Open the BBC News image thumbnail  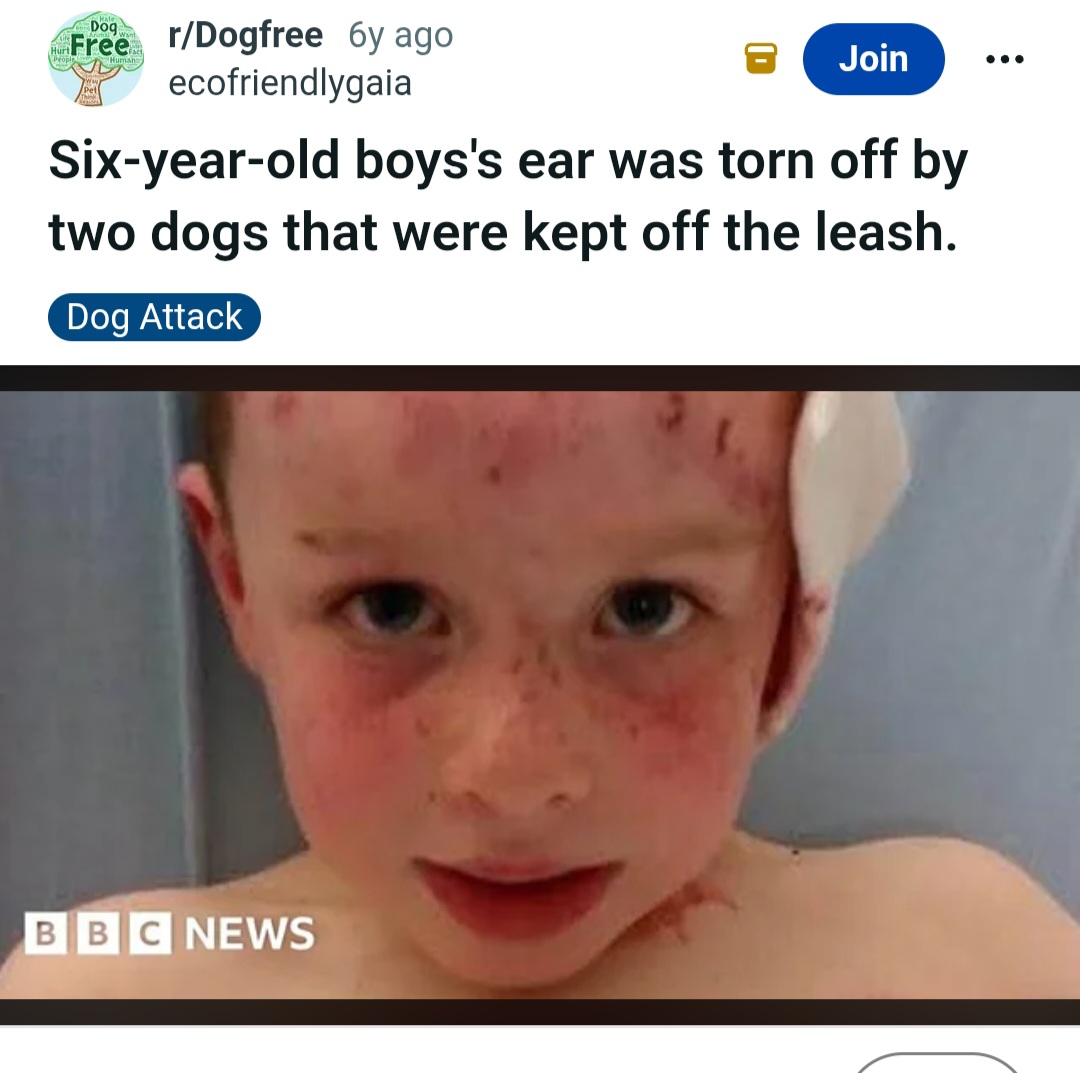(540, 696)
